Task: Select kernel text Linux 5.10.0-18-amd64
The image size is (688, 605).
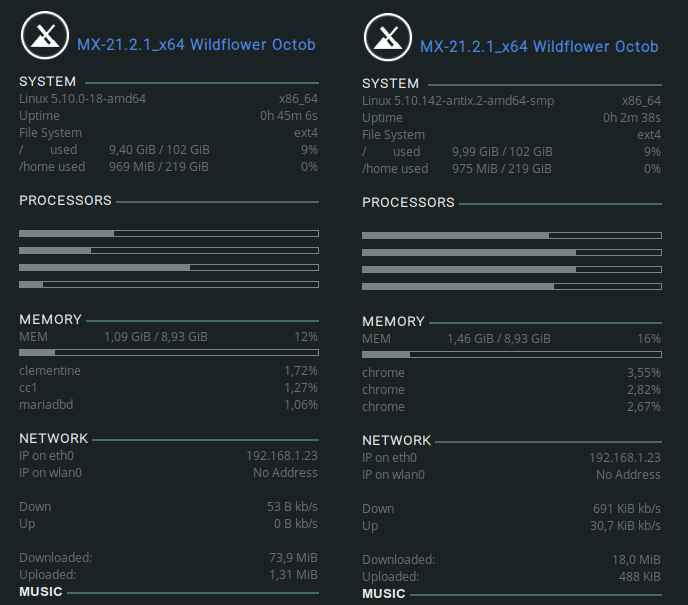Action: [82, 99]
